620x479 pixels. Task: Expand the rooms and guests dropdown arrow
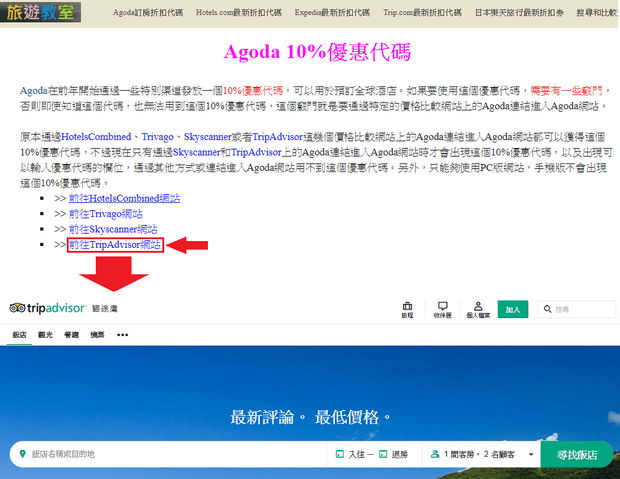[531, 454]
